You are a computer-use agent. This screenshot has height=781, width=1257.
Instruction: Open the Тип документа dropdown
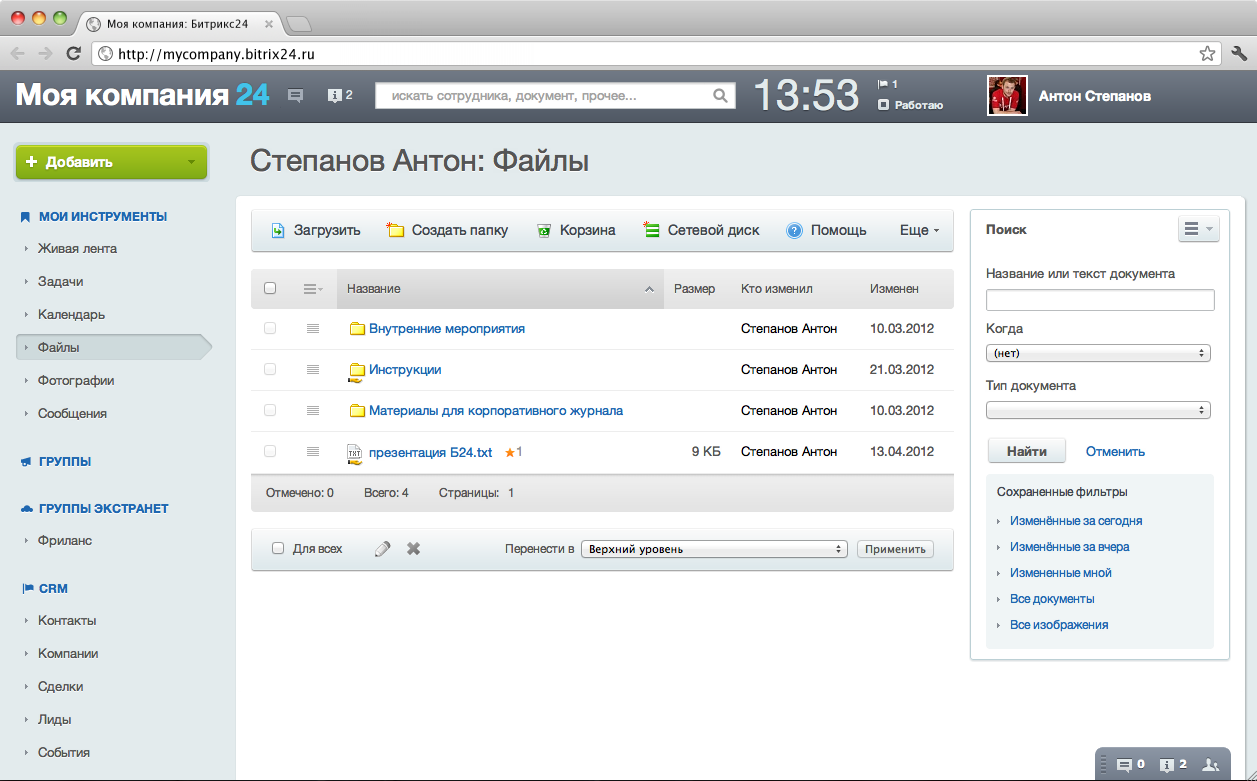(x=1098, y=410)
